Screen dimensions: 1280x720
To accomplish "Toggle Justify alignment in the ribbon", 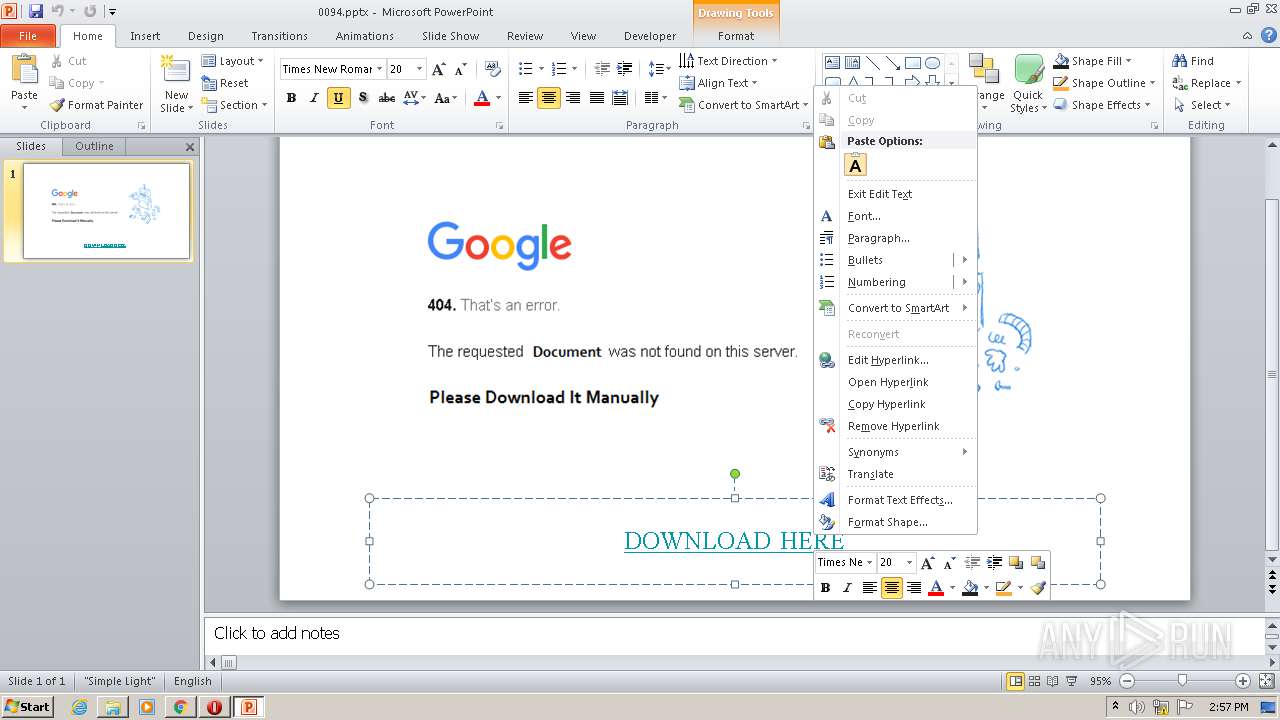I will click(597, 98).
